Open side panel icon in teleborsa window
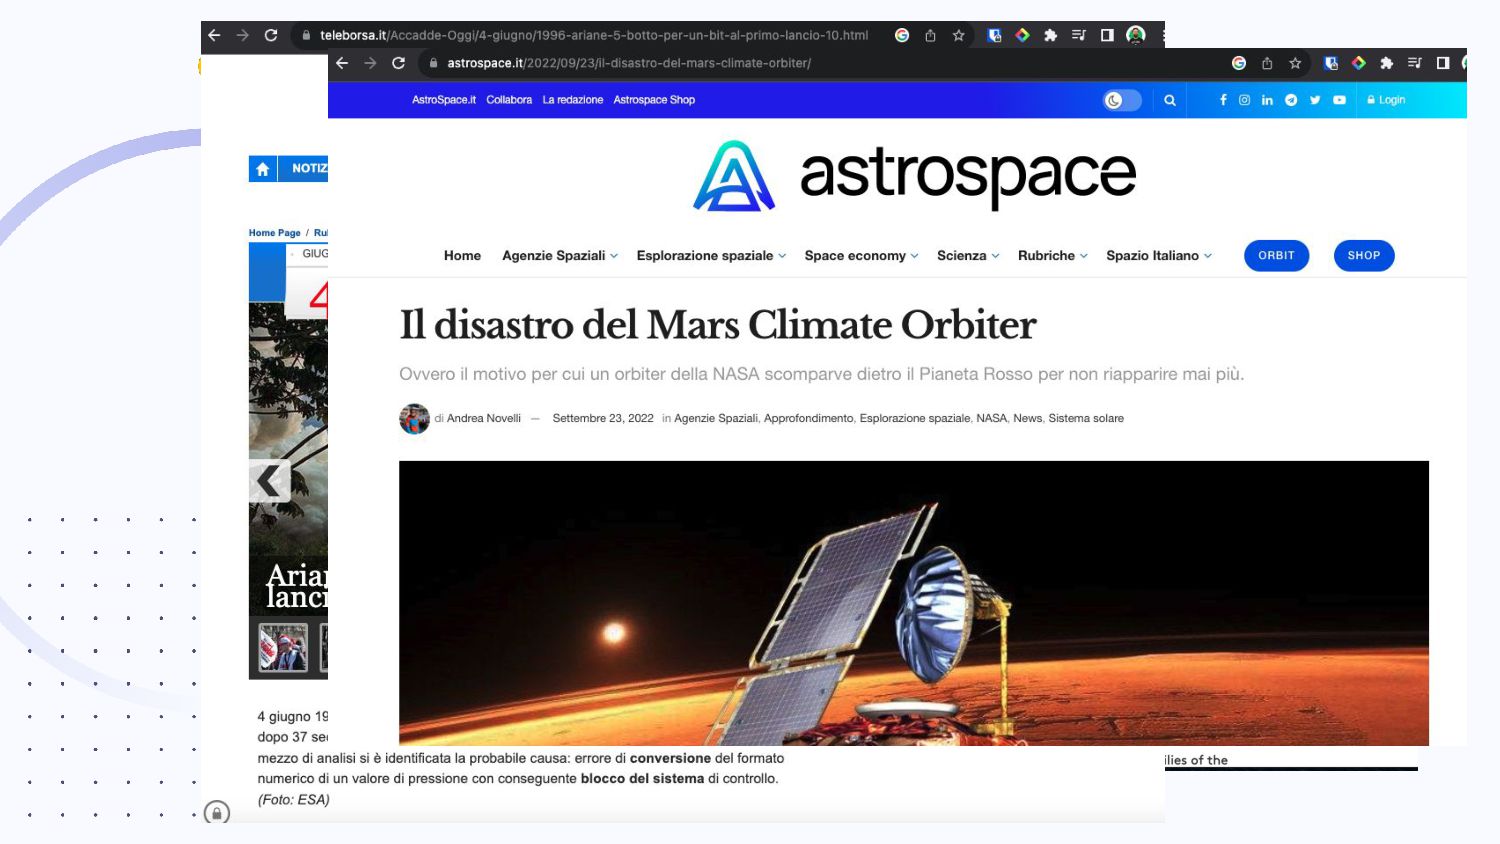1500x844 pixels. pyautogui.click(x=1107, y=35)
